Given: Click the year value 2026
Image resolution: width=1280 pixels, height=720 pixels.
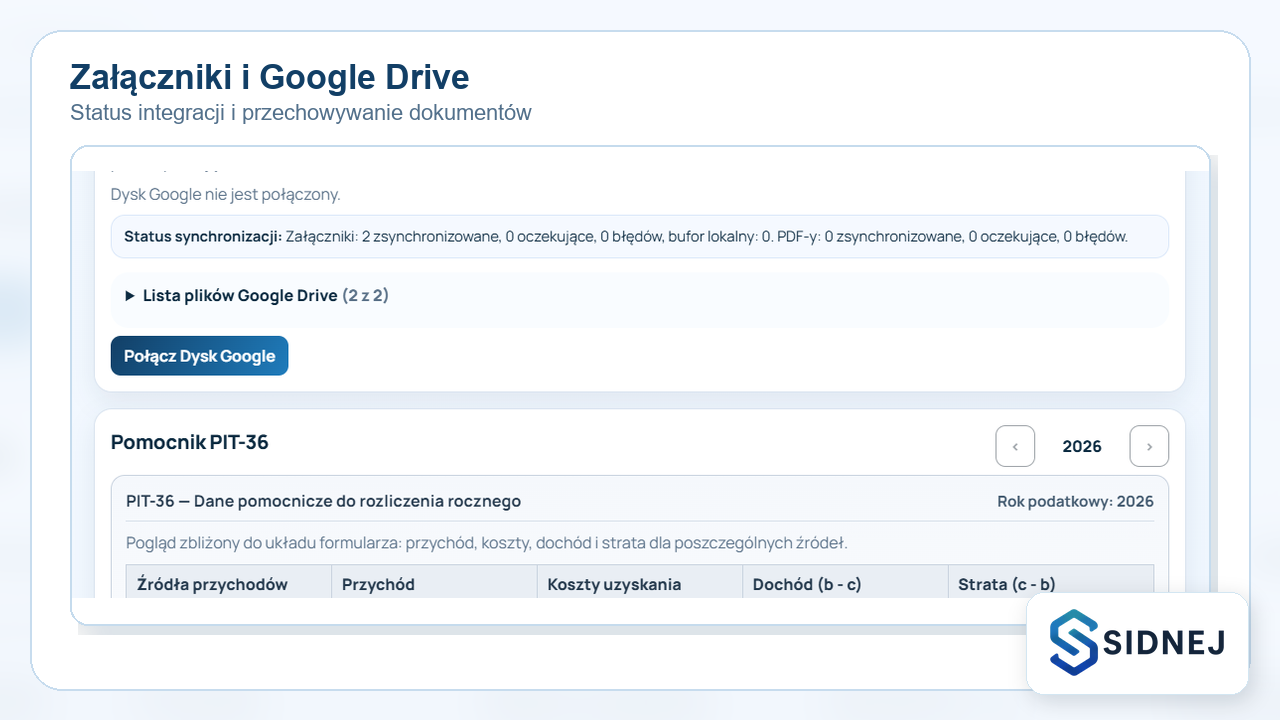Looking at the screenshot, I should point(1082,446).
